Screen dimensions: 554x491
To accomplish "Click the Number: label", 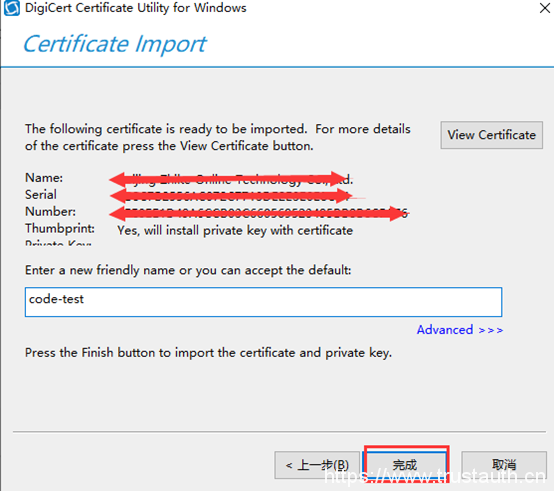I will click(x=50, y=212).
